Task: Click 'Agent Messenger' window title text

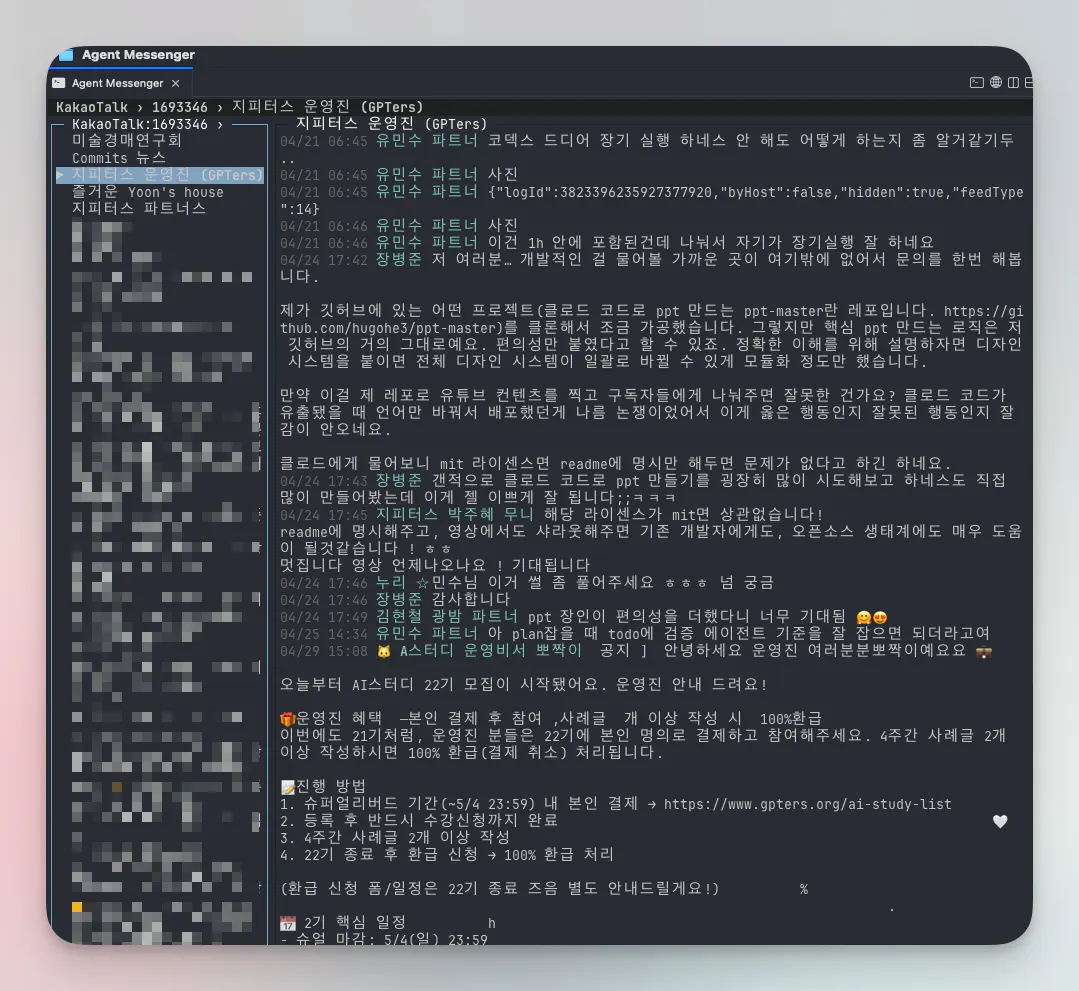Action: [x=138, y=54]
